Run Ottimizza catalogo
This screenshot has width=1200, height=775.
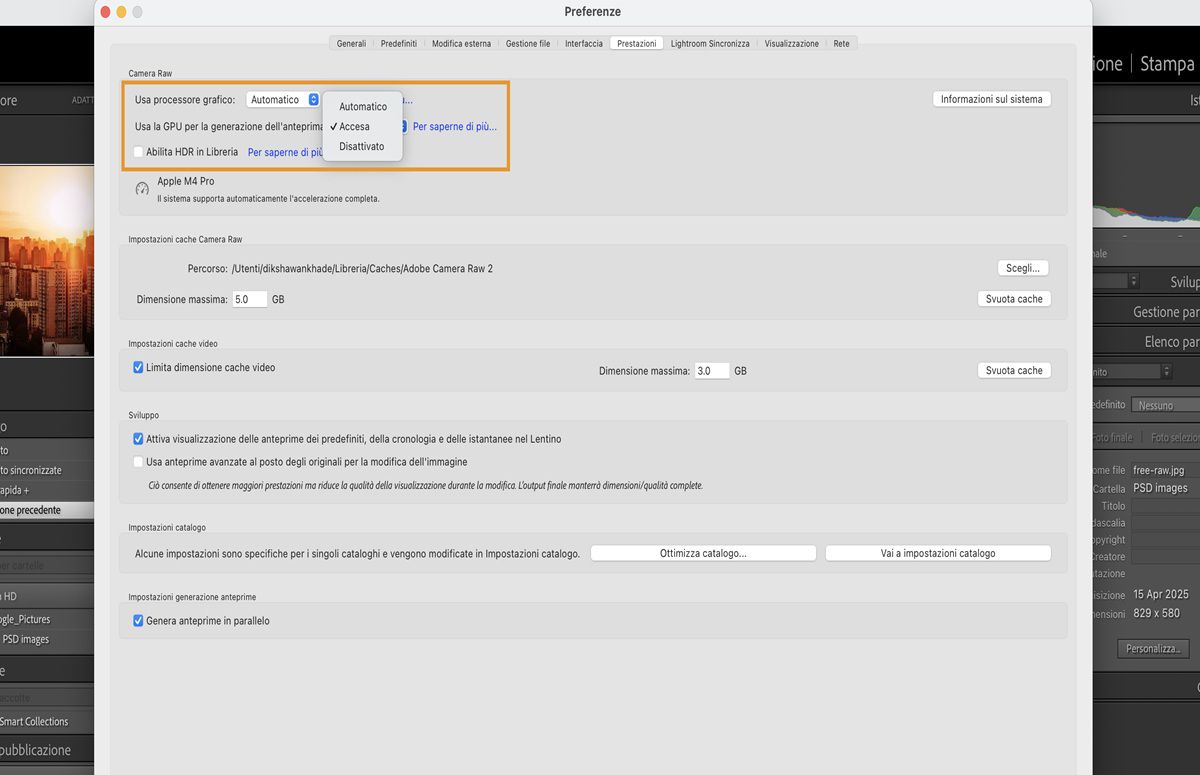point(703,552)
